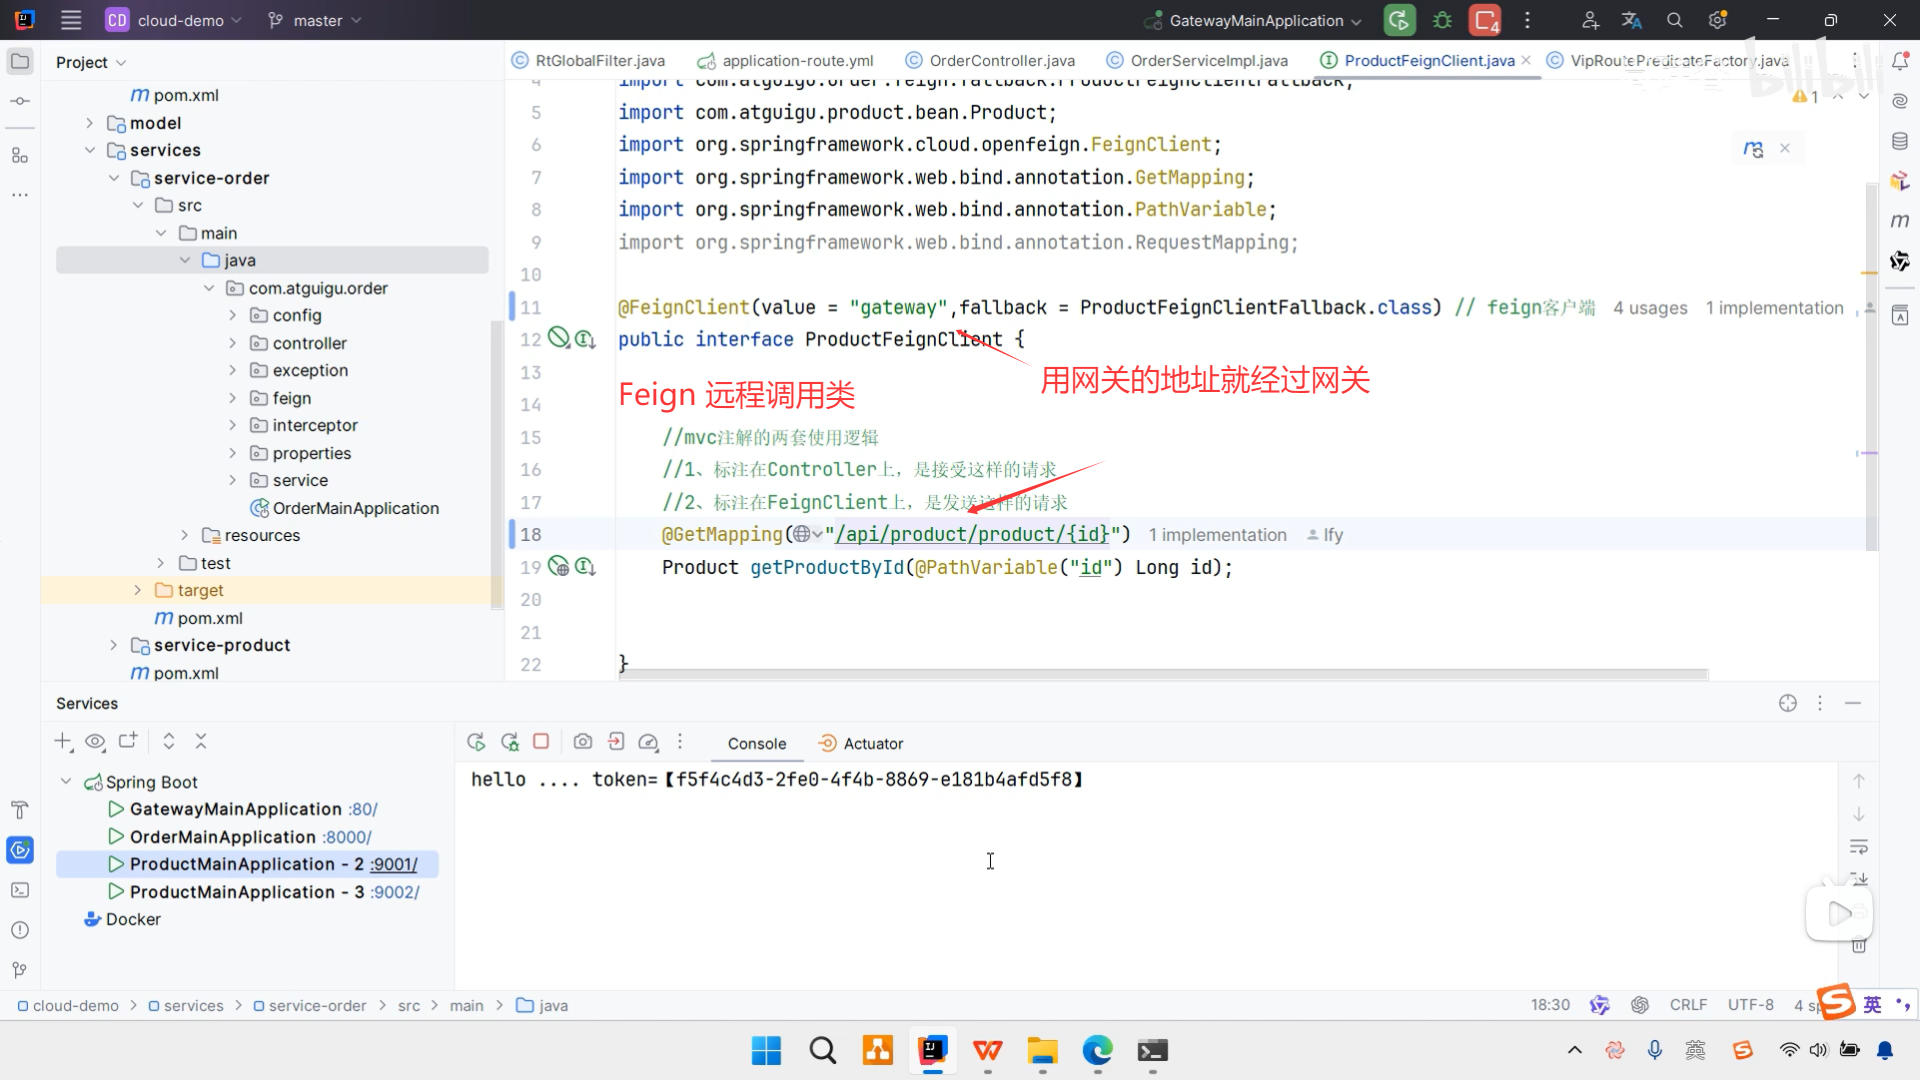Open the Database tool window icon

[x=1900, y=141]
